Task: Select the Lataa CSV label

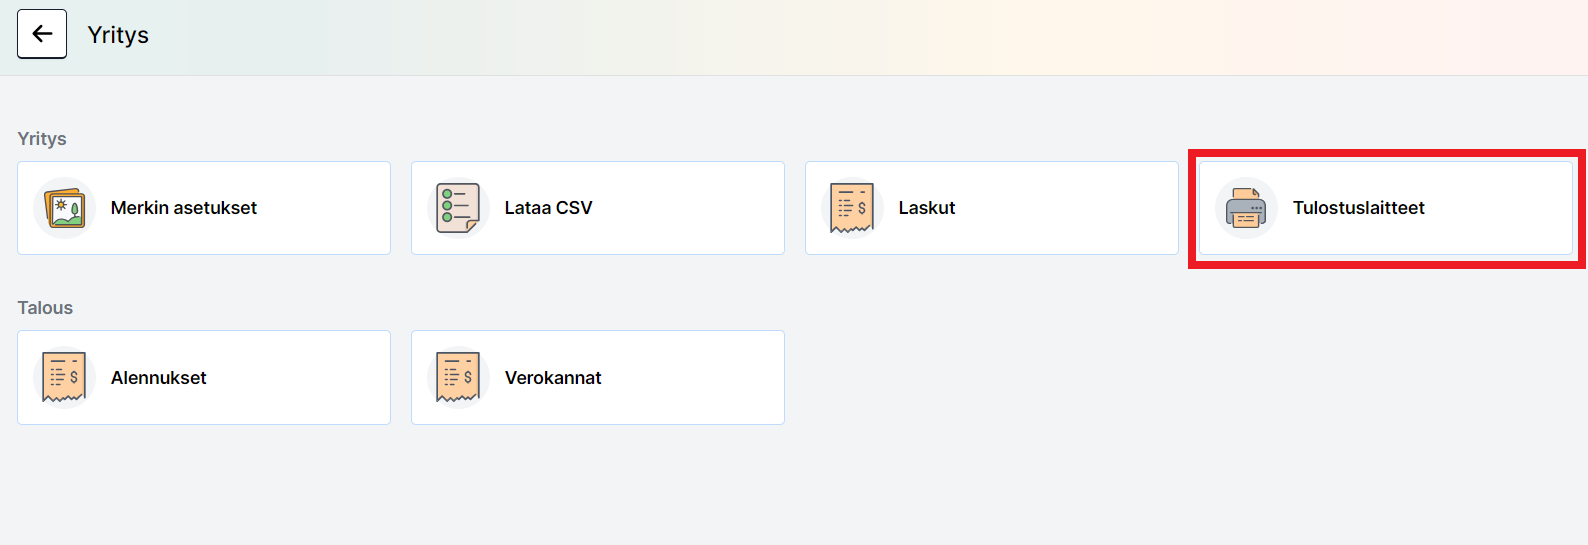Action: point(548,208)
